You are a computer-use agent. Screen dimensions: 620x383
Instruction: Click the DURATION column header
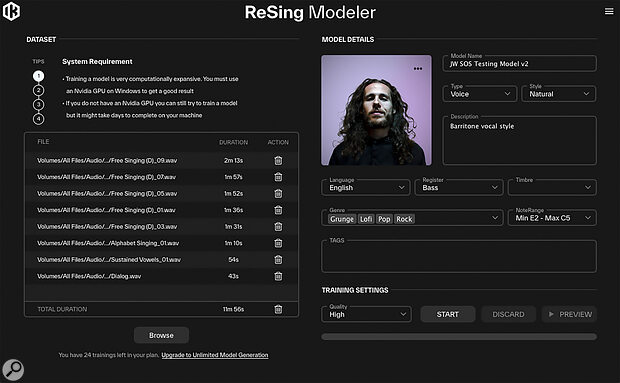click(234, 142)
